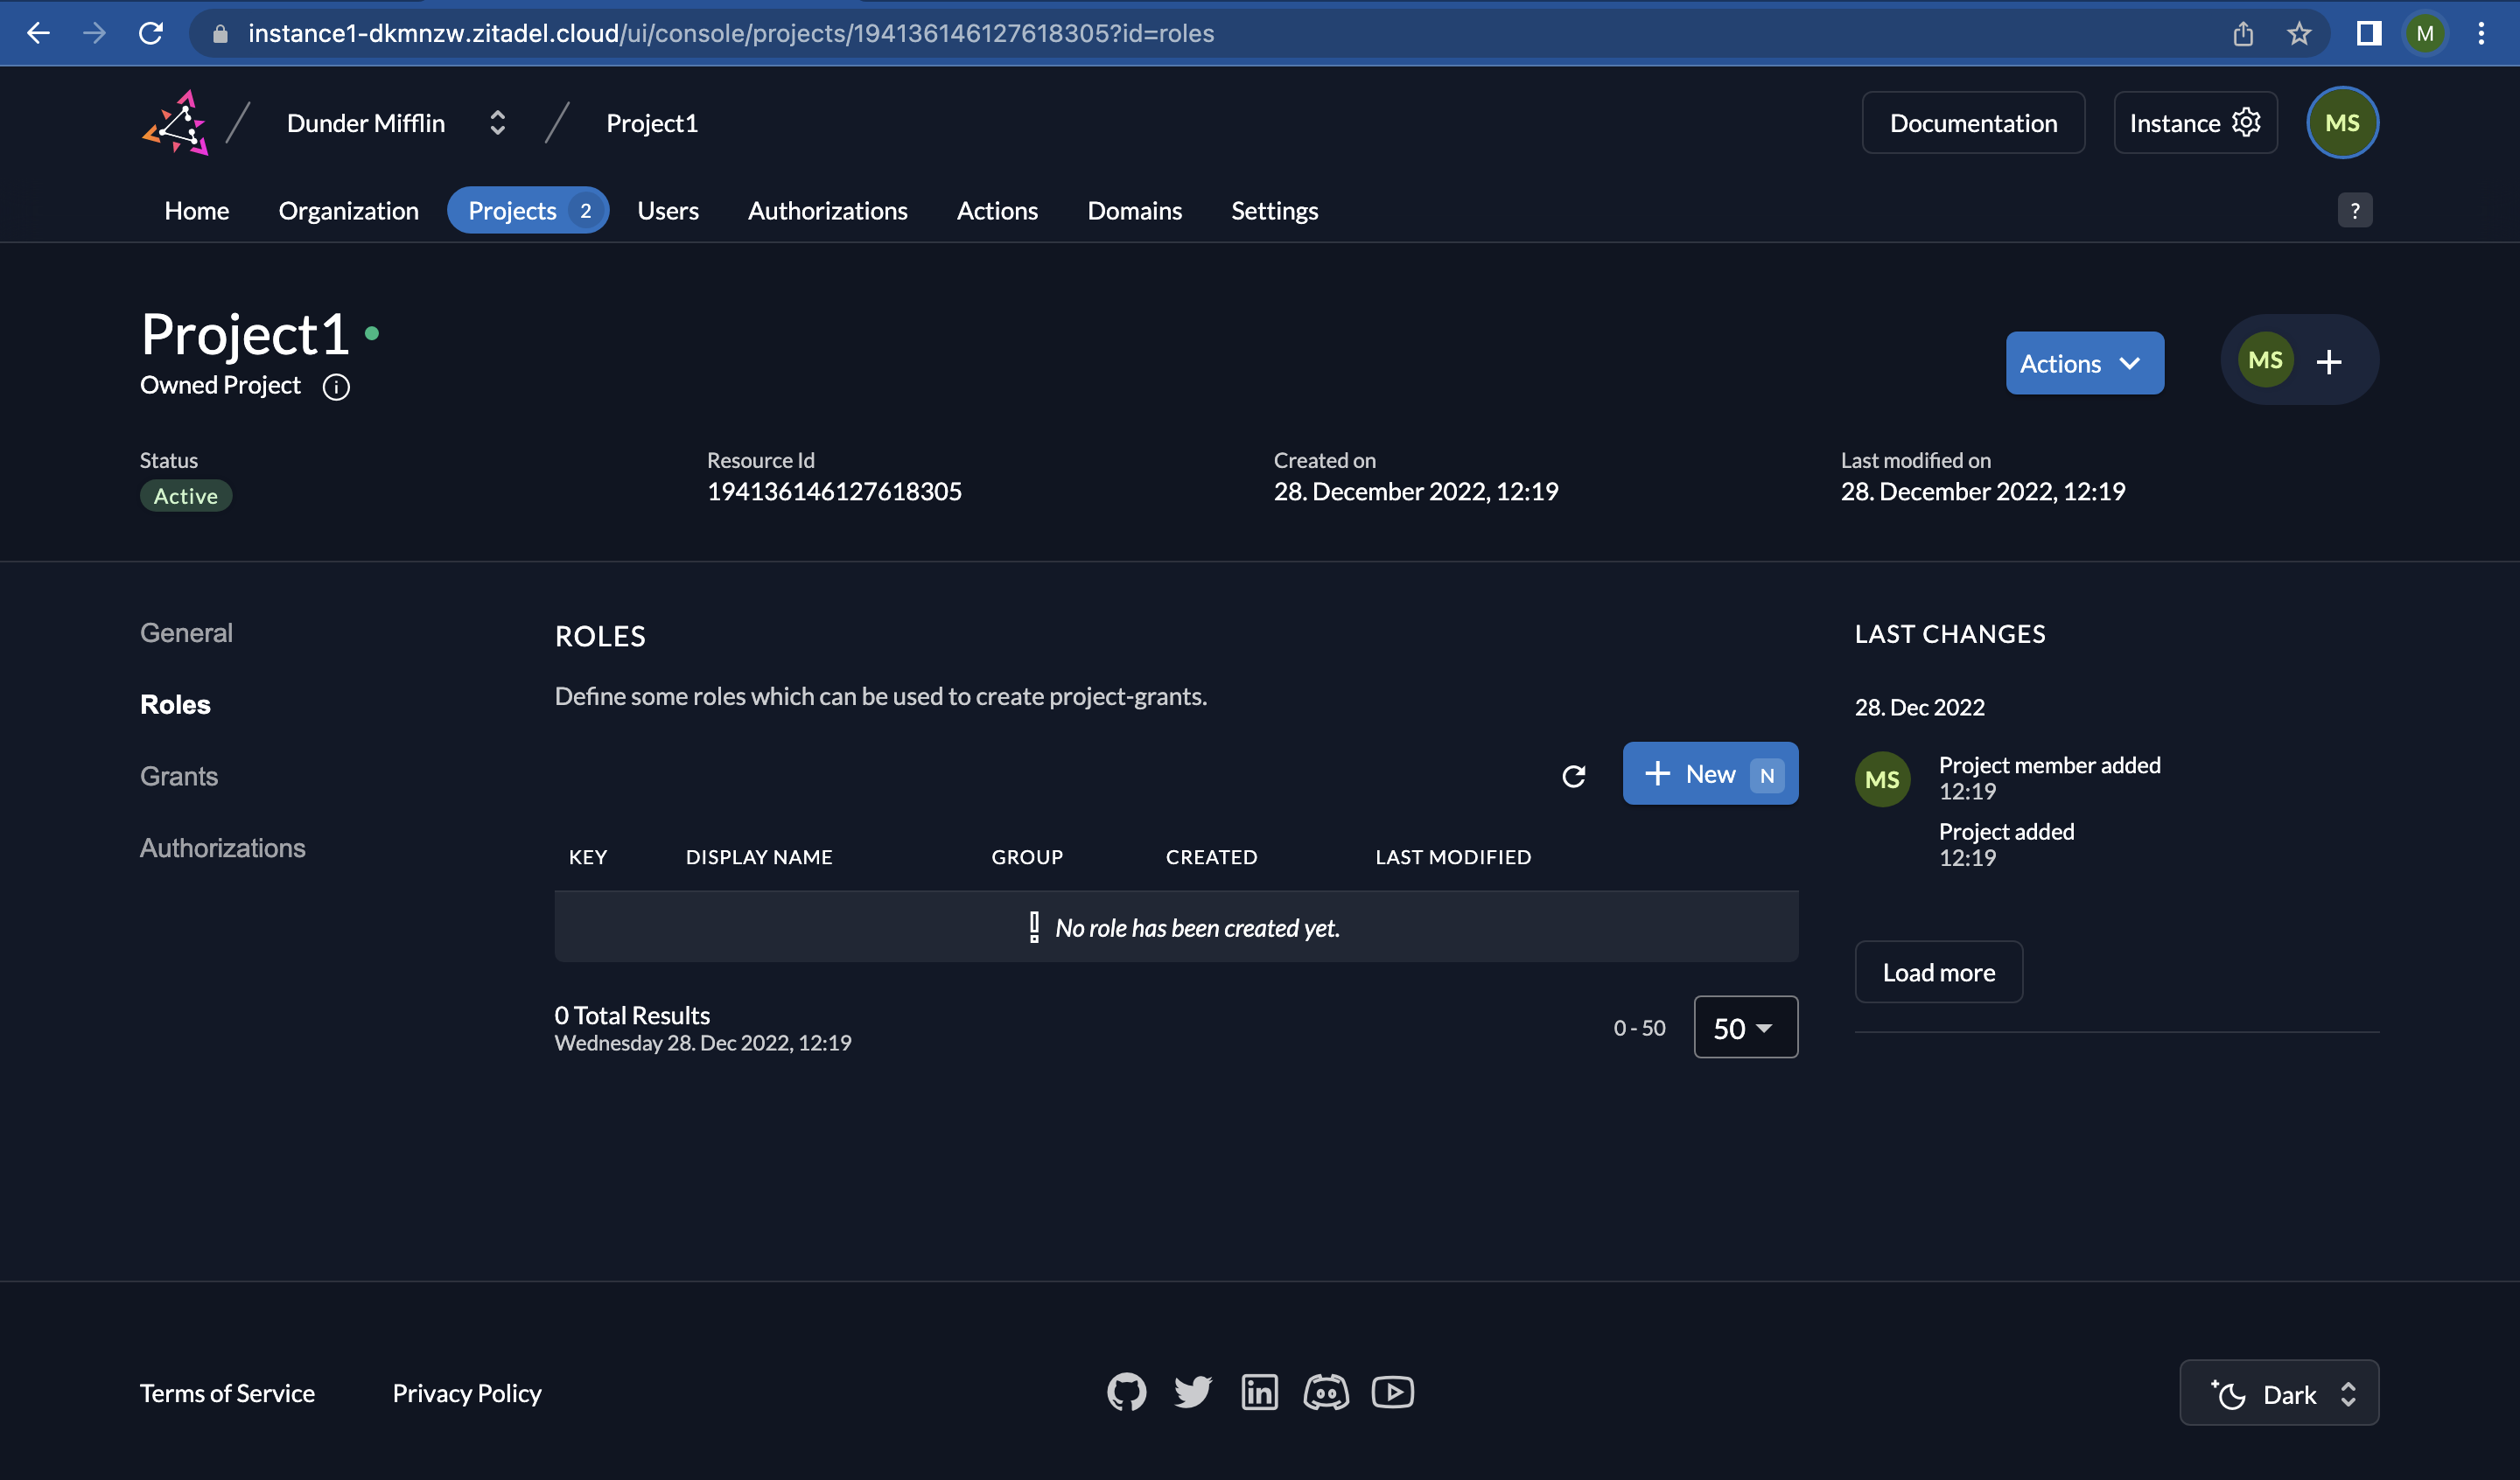Viewport: 2520px width, 1480px height.
Task: Open the GitHub footer icon
Action: (1126, 1392)
